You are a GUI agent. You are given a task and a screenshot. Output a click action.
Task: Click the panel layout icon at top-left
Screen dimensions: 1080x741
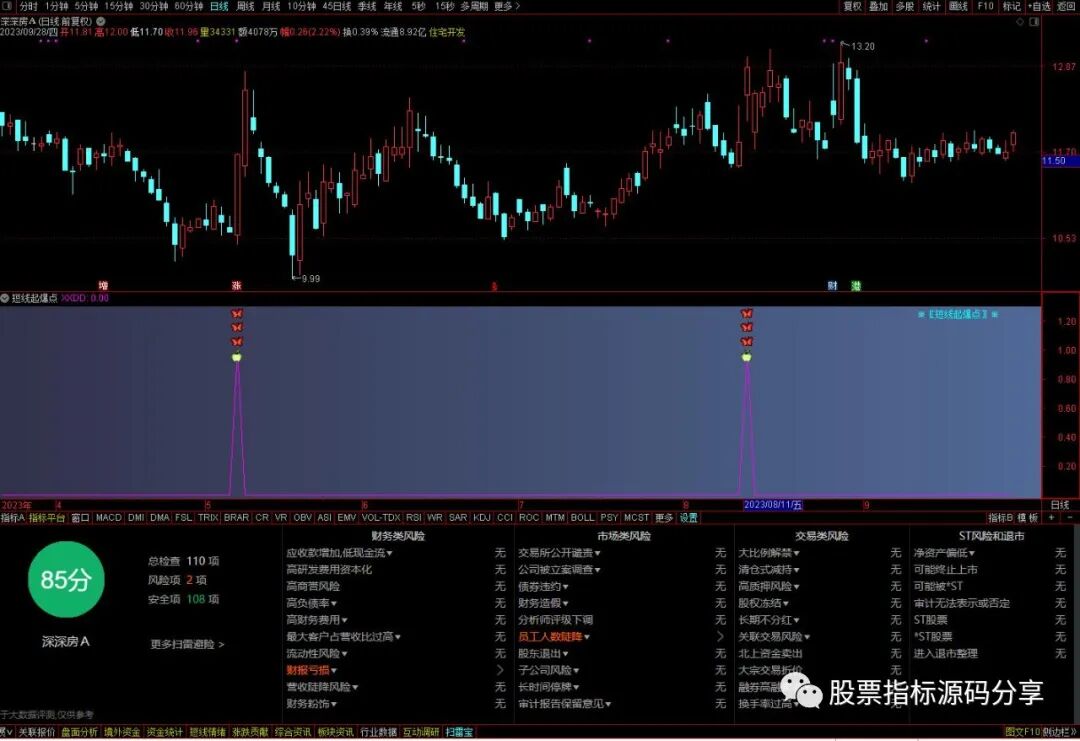[7, 6]
